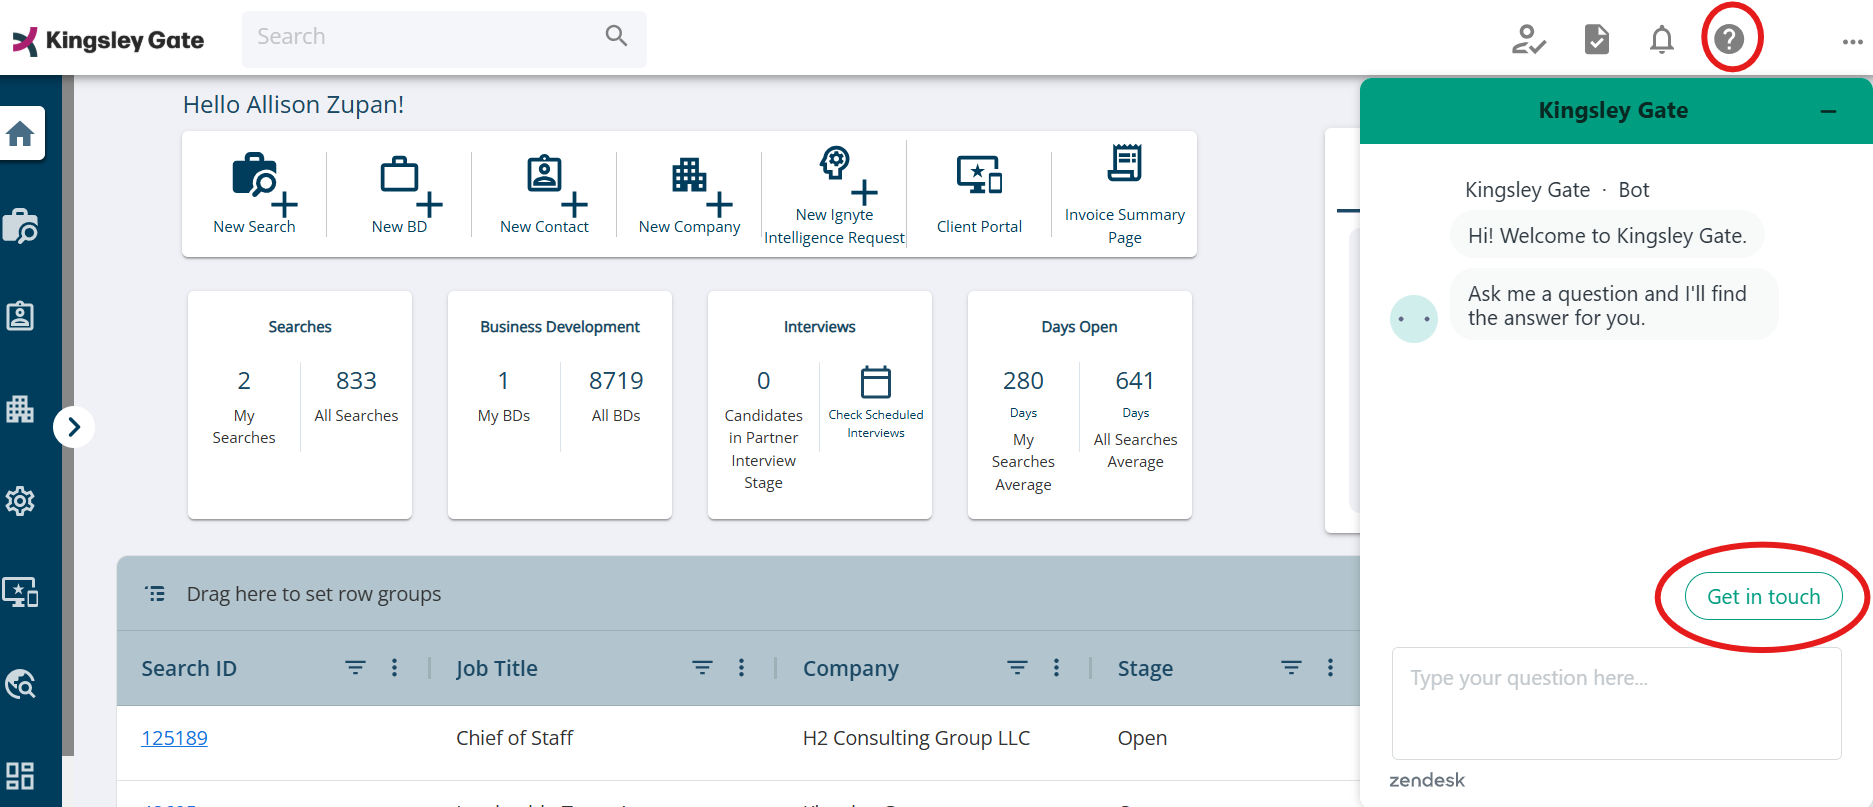Open the Contacts badge sidebar icon
Image resolution: width=1873 pixels, height=807 pixels.
coord(20,316)
